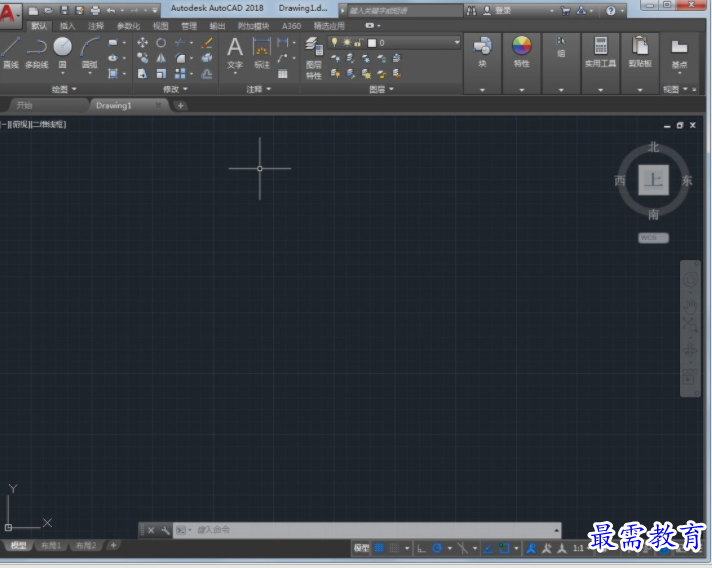Image resolution: width=712 pixels, height=568 pixels.
Task: Expand the Annotation (注释) panel
Action: point(258,89)
